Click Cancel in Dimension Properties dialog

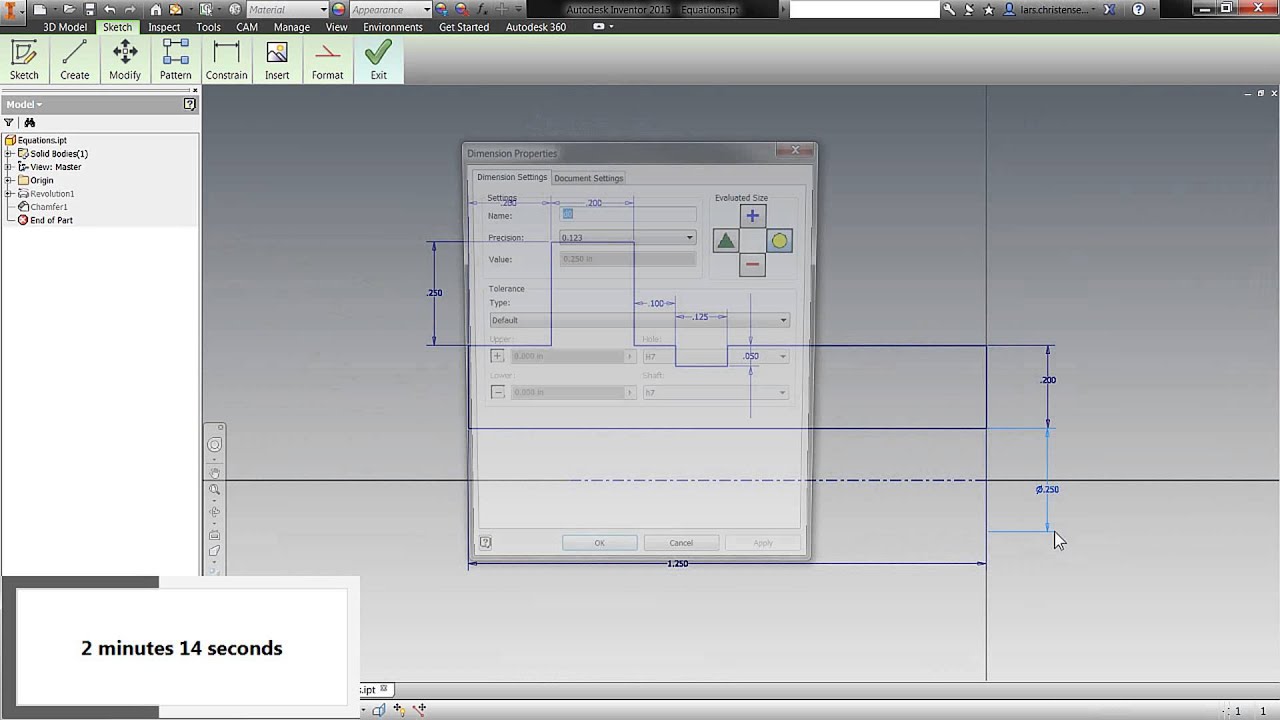tap(681, 543)
